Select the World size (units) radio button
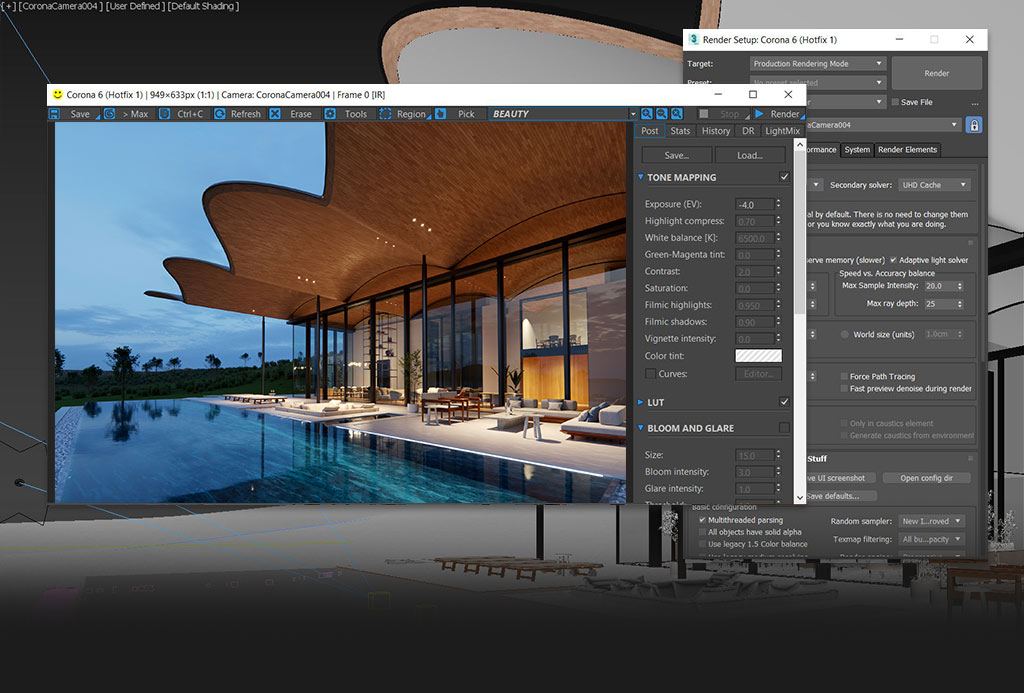This screenshot has height=693, width=1024. [x=844, y=334]
